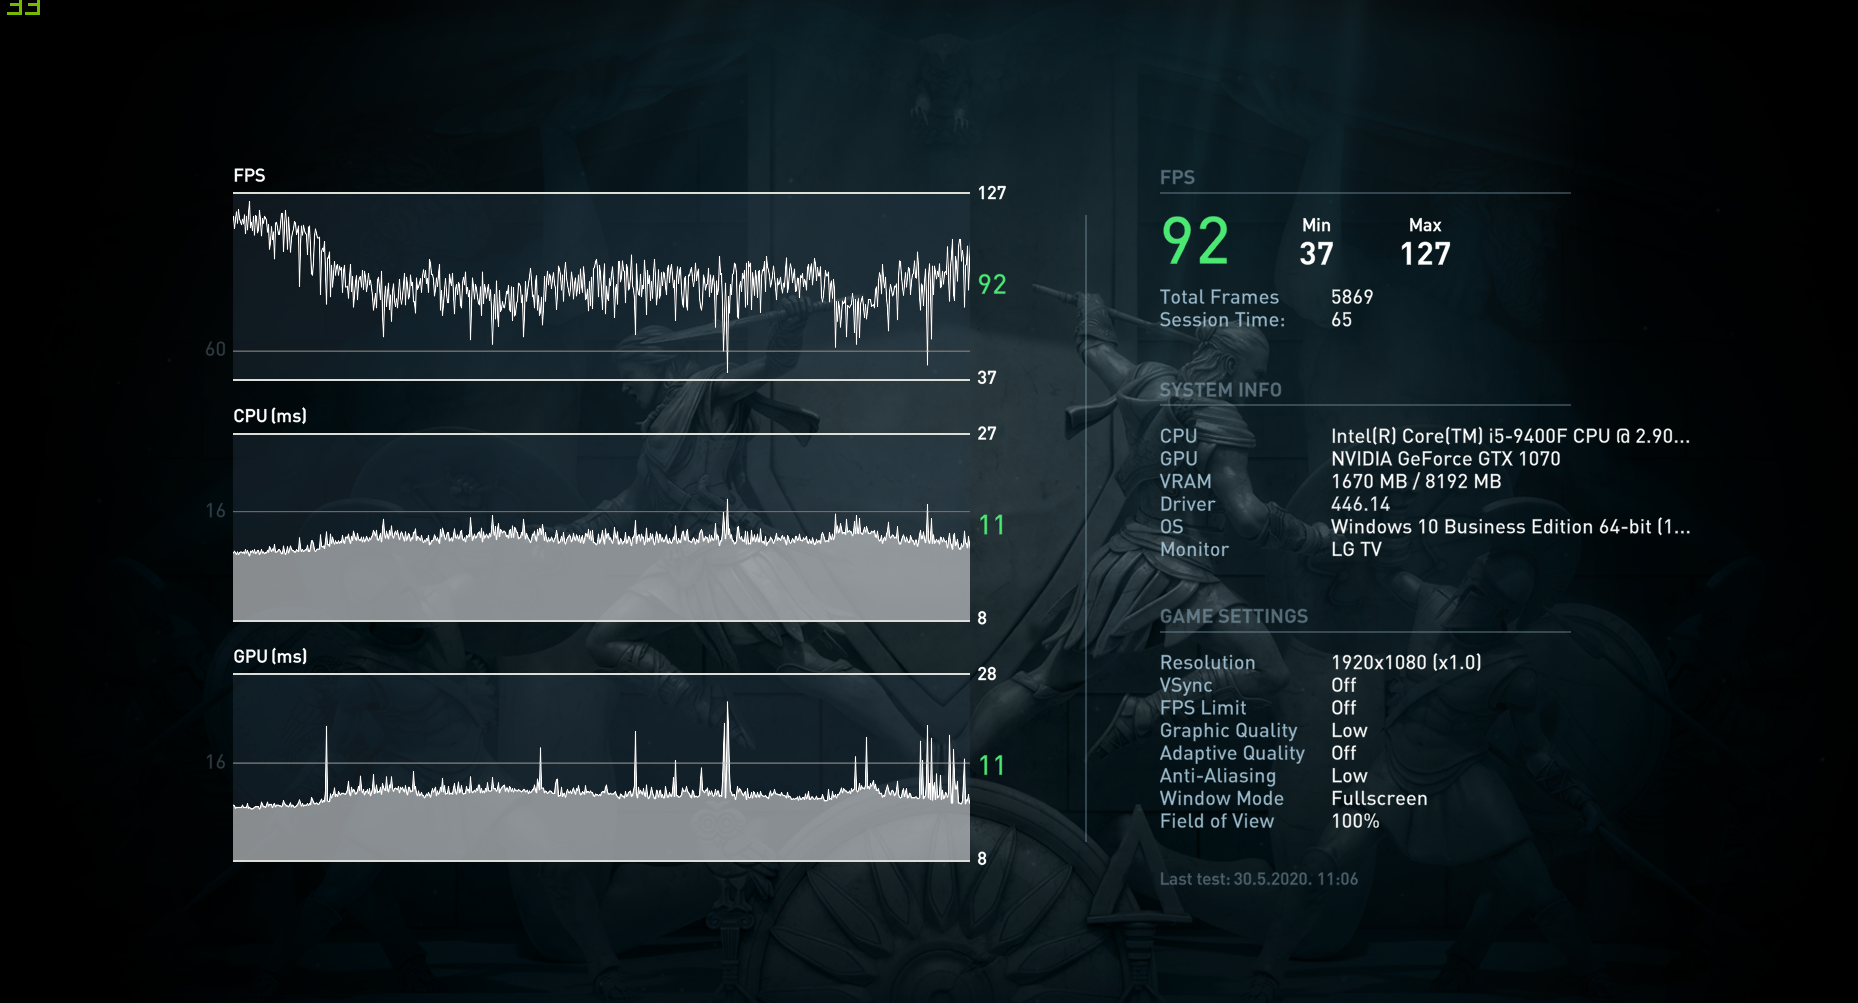Image resolution: width=1858 pixels, height=1003 pixels.
Task: Click the GPU frame time area graph
Action: [x=601, y=767]
